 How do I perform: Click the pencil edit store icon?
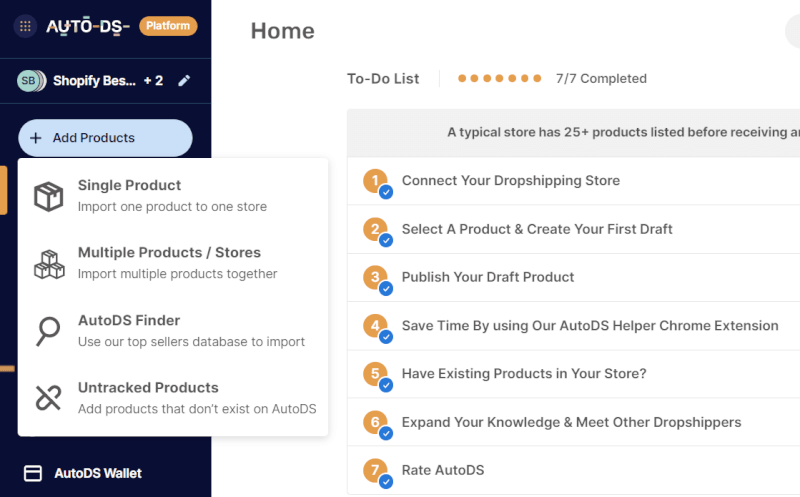pos(184,81)
